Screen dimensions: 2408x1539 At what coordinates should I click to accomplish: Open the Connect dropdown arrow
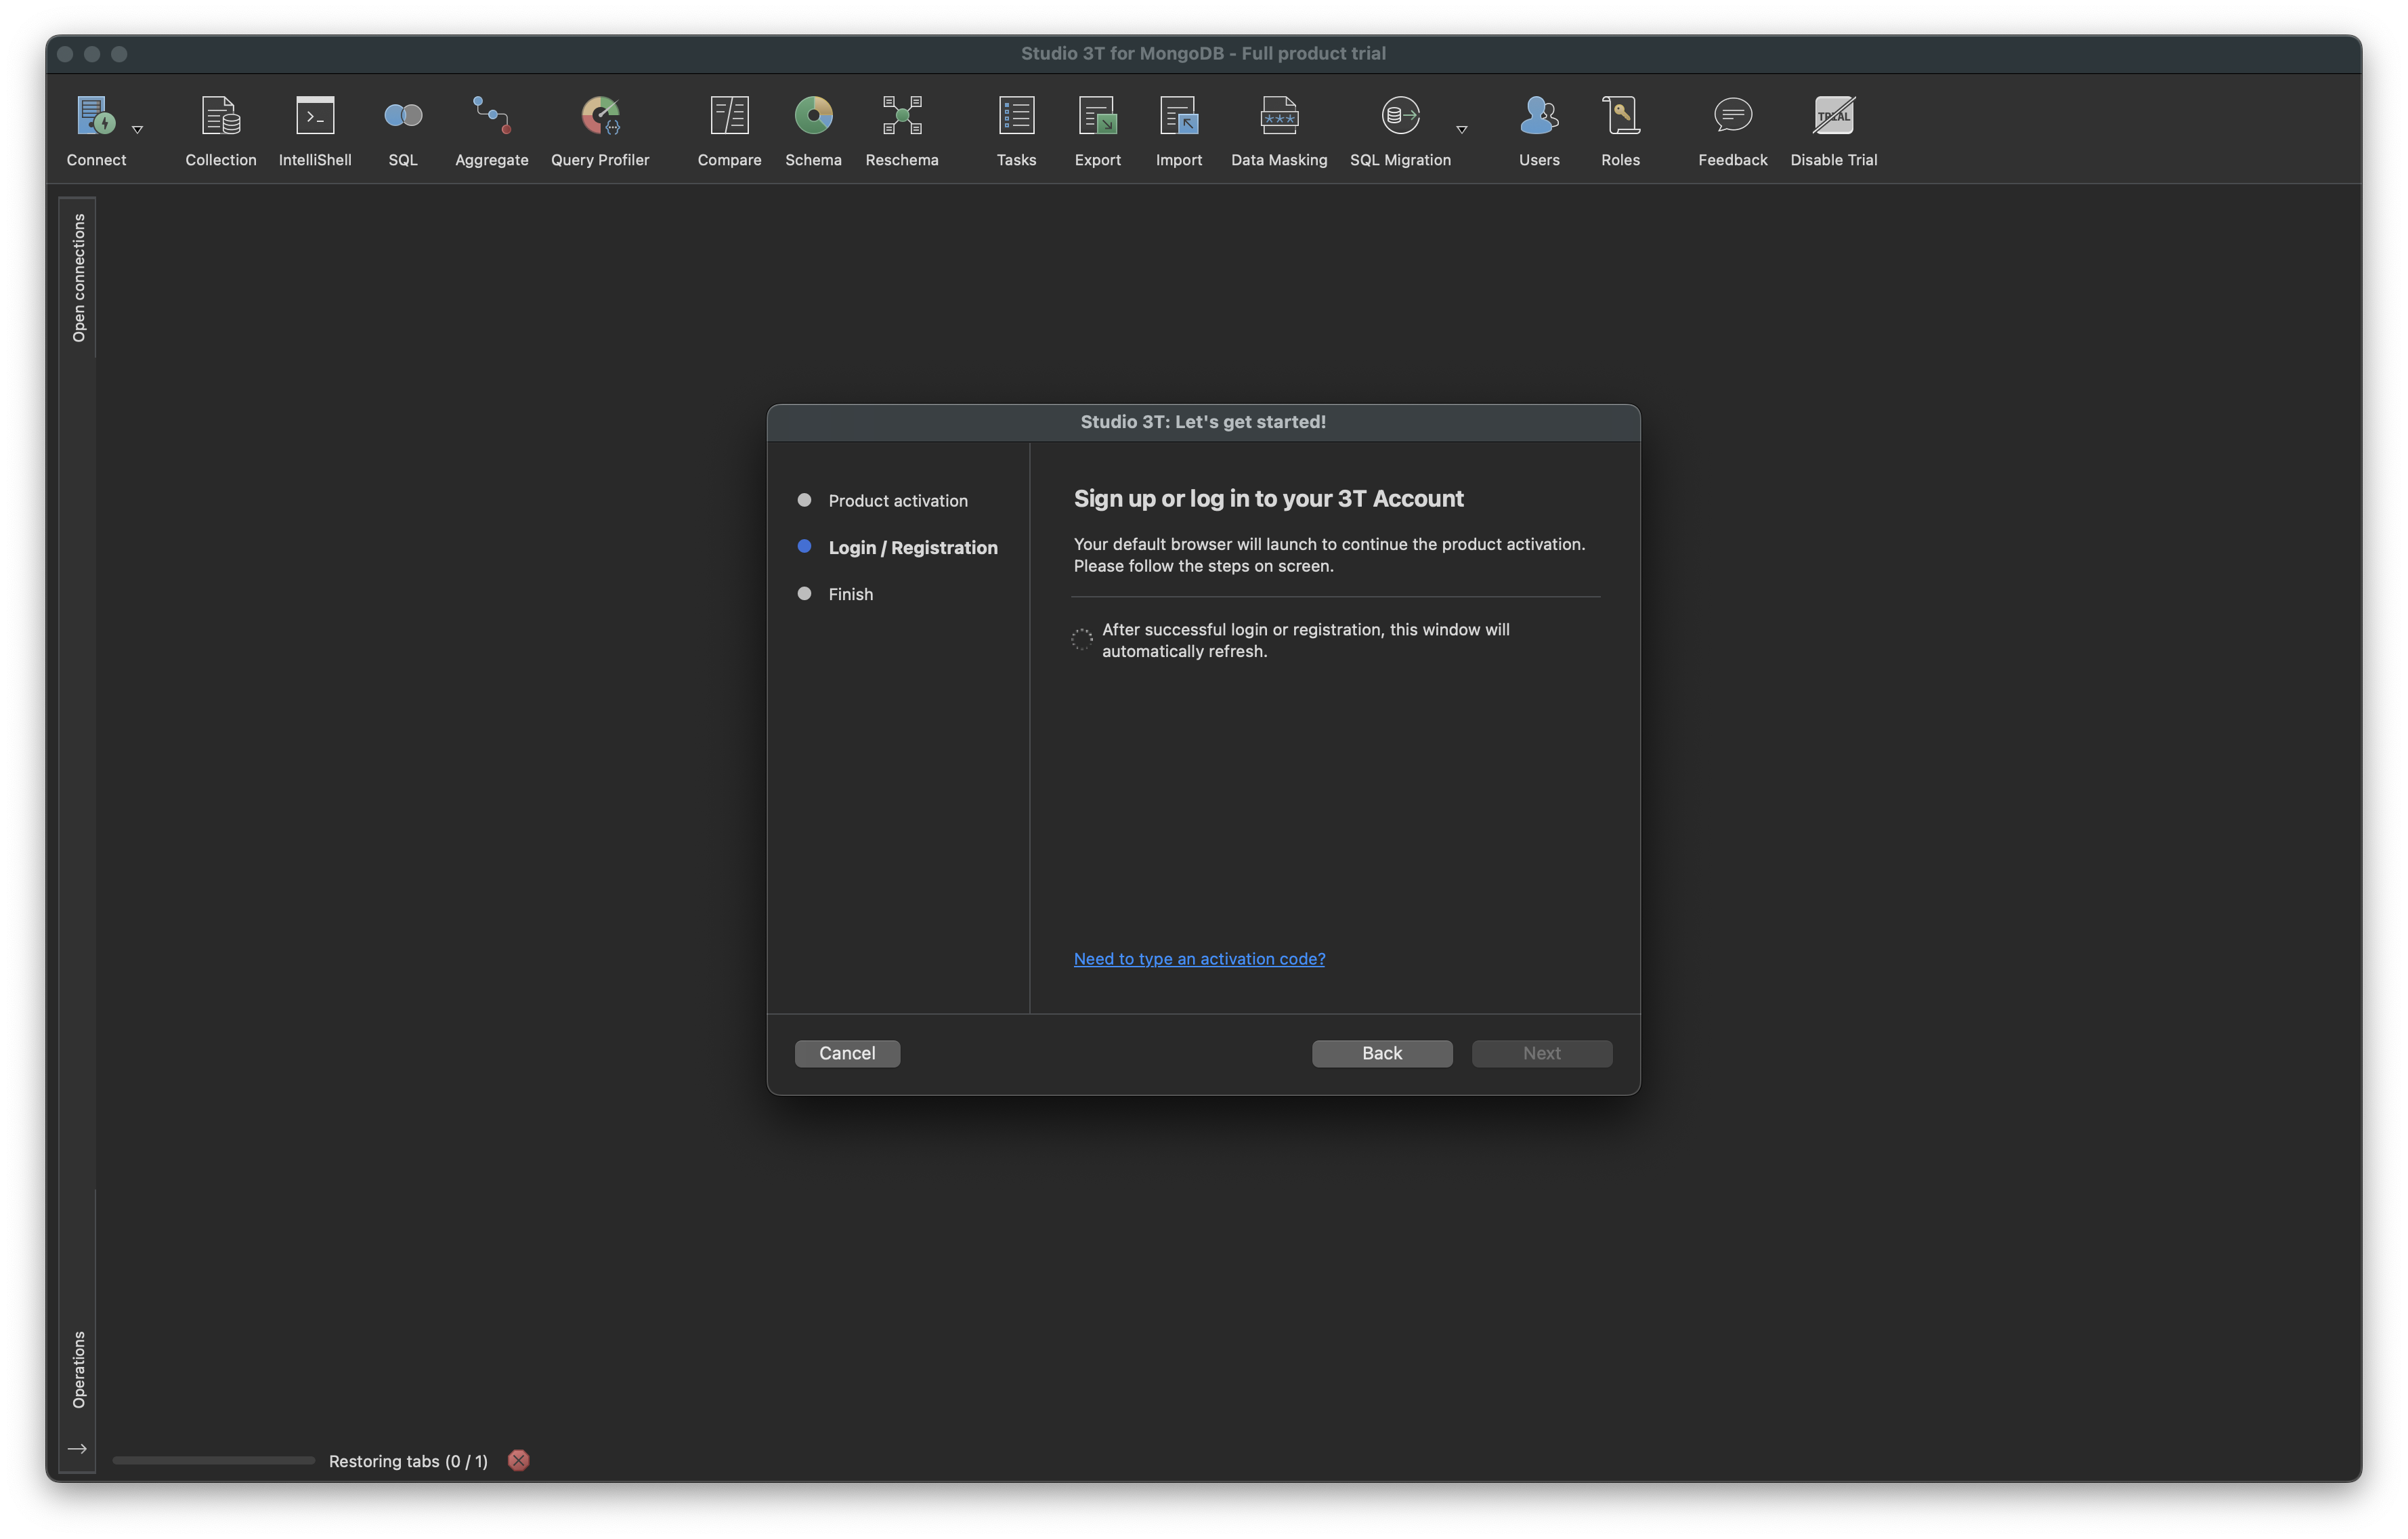138,129
